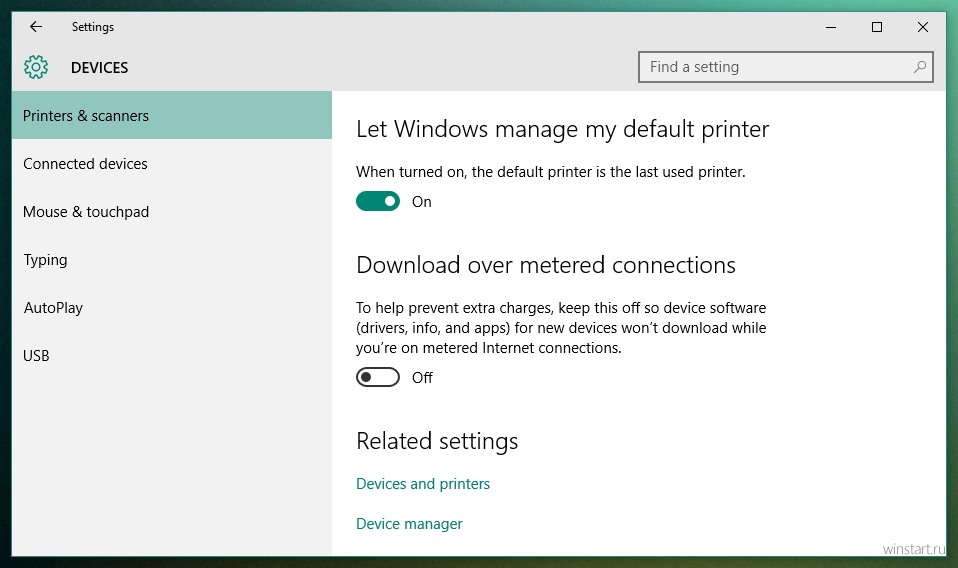Viewport: 958px width, 568px height.
Task: Turn off Windows-managed default printer toggle
Action: pos(378,202)
